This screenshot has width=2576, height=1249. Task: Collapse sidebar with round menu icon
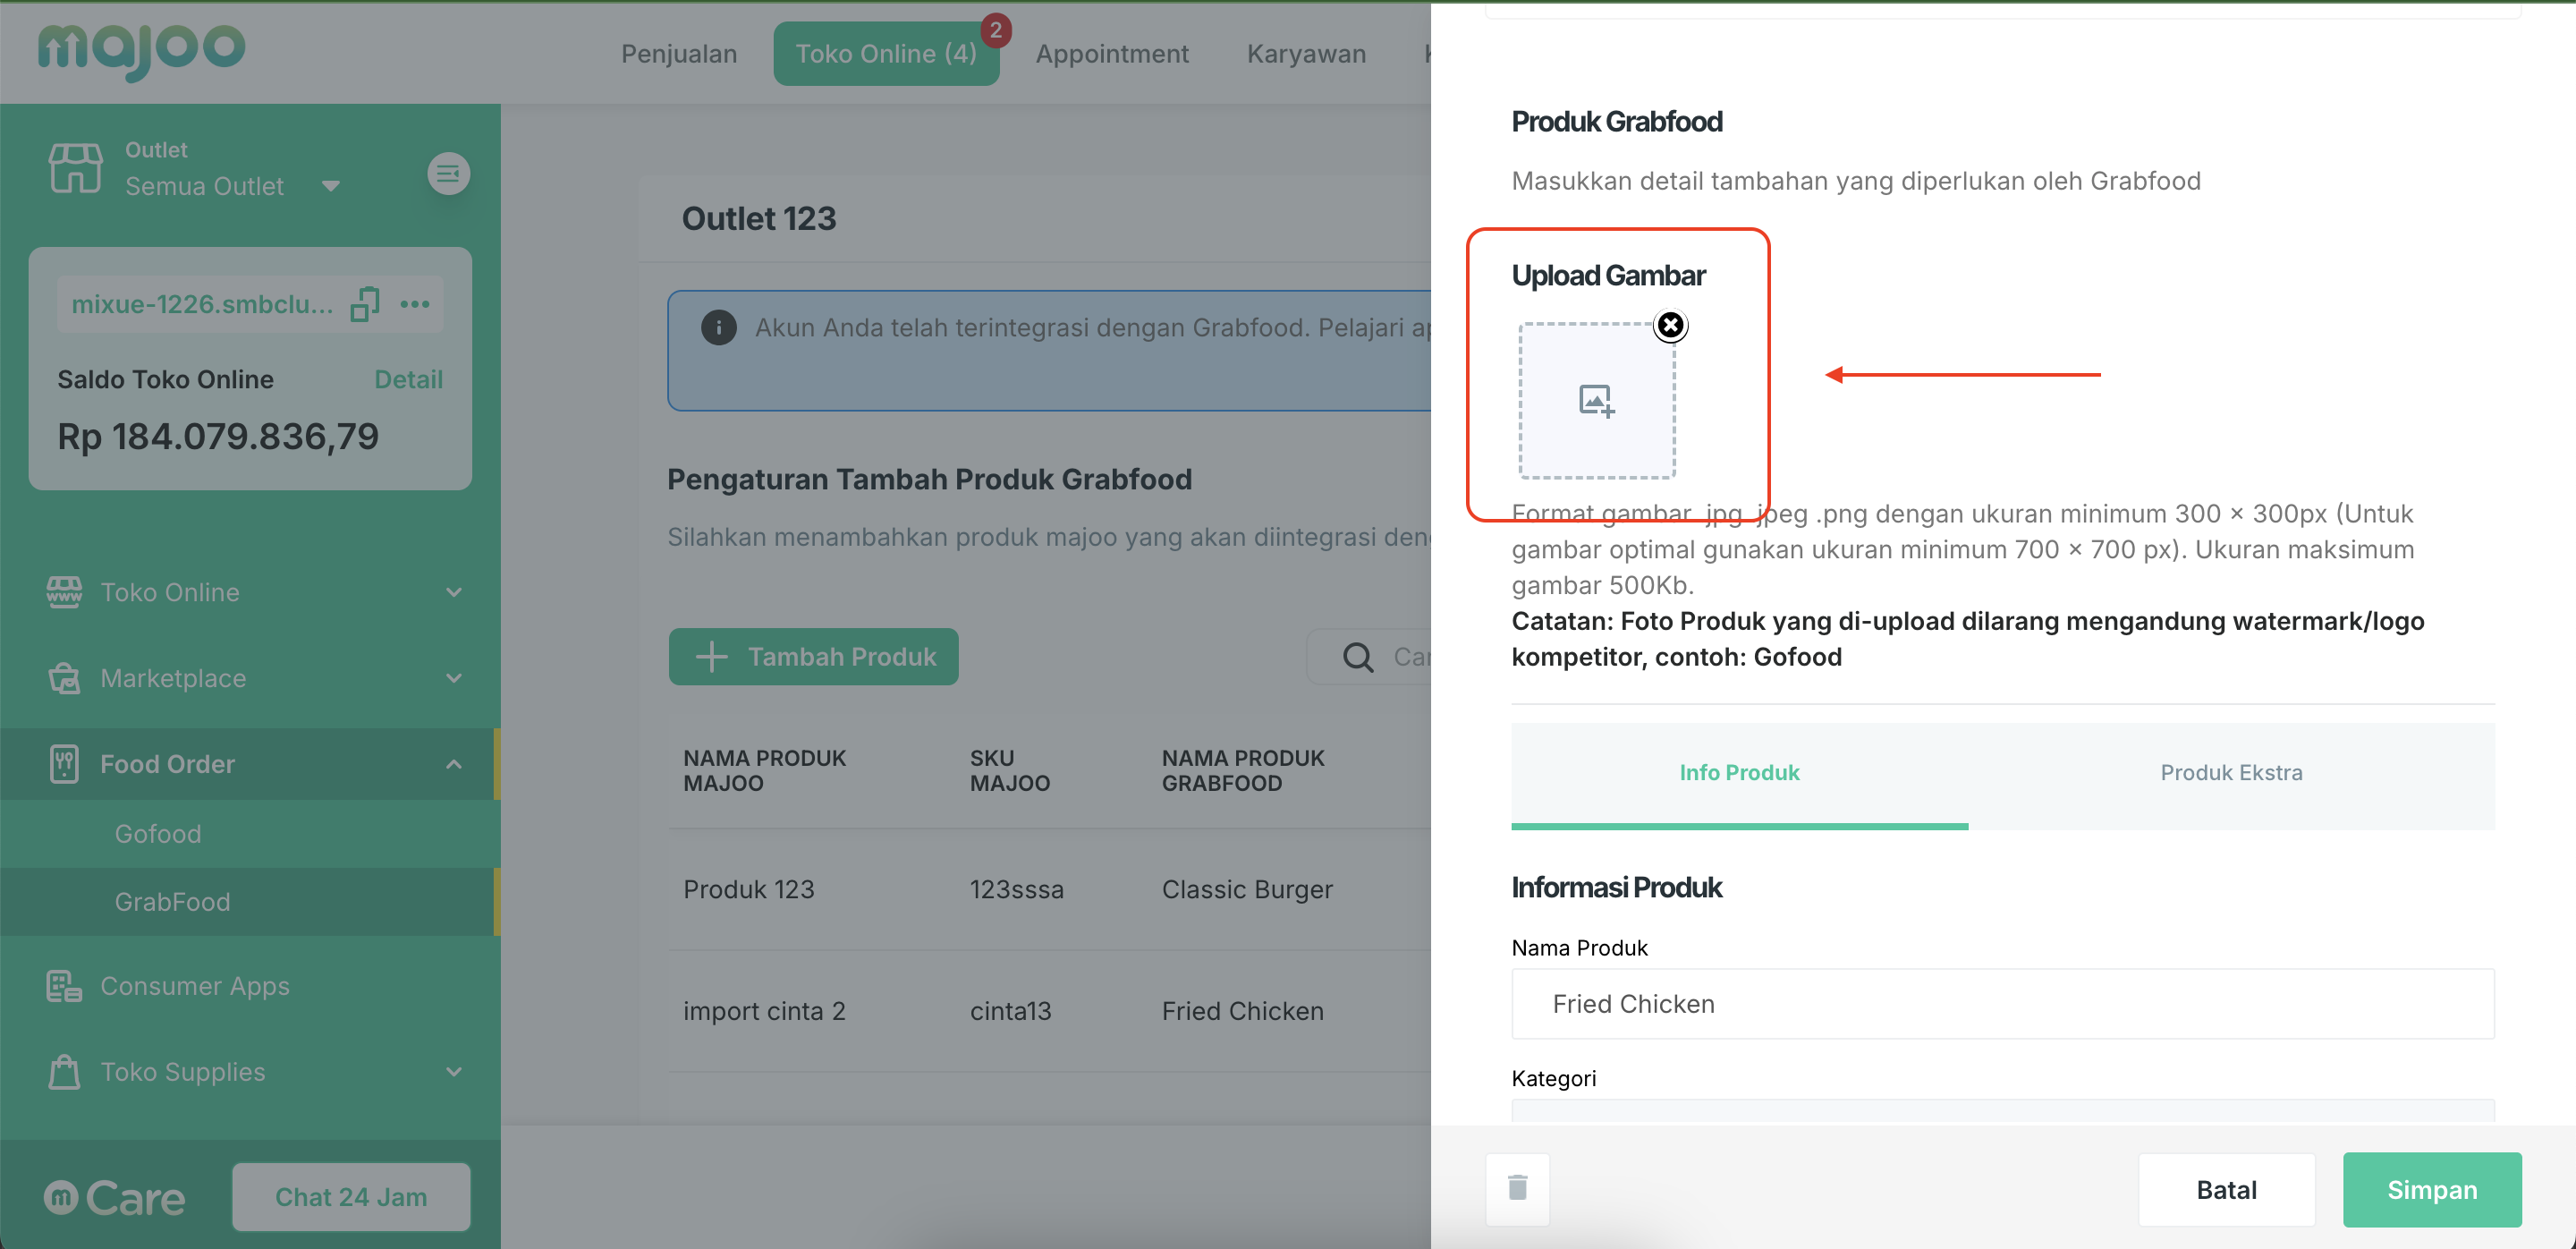(x=449, y=174)
